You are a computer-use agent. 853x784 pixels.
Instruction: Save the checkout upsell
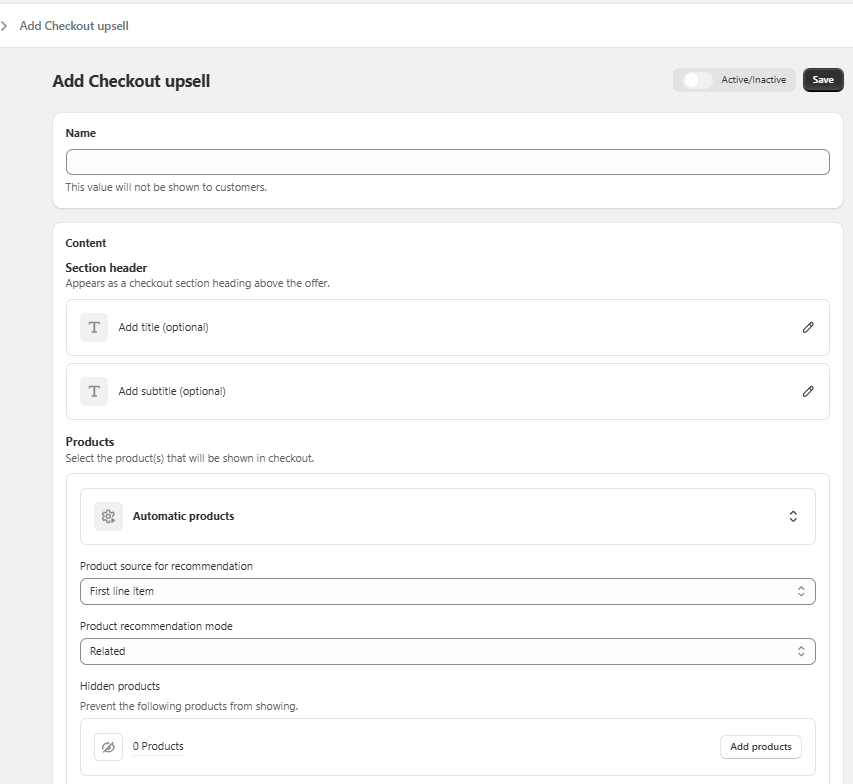click(822, 80)
